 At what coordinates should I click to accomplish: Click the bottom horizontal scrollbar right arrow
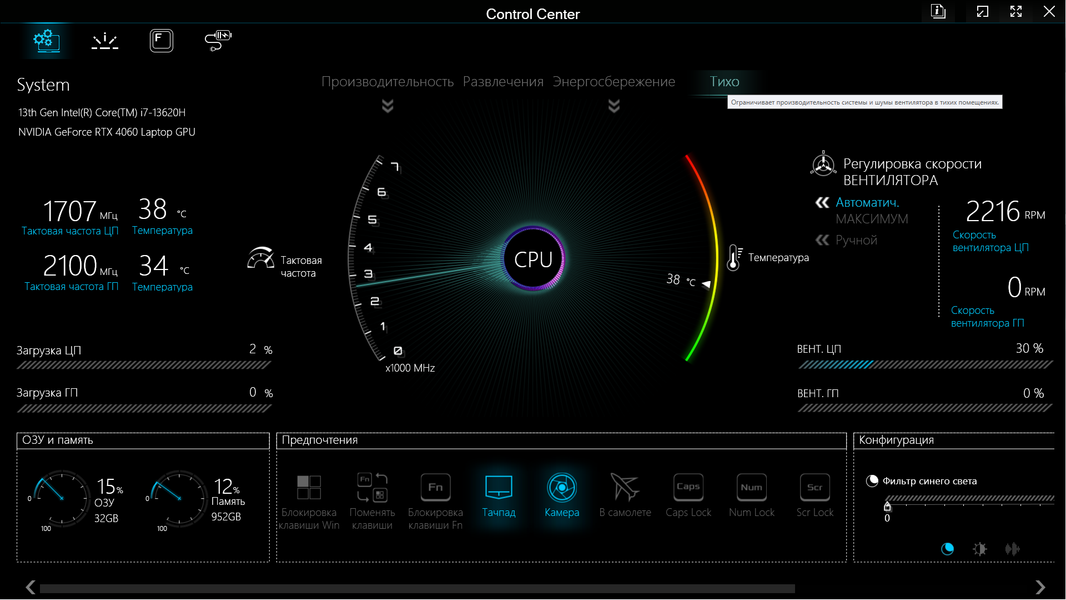click(1040, 586)
